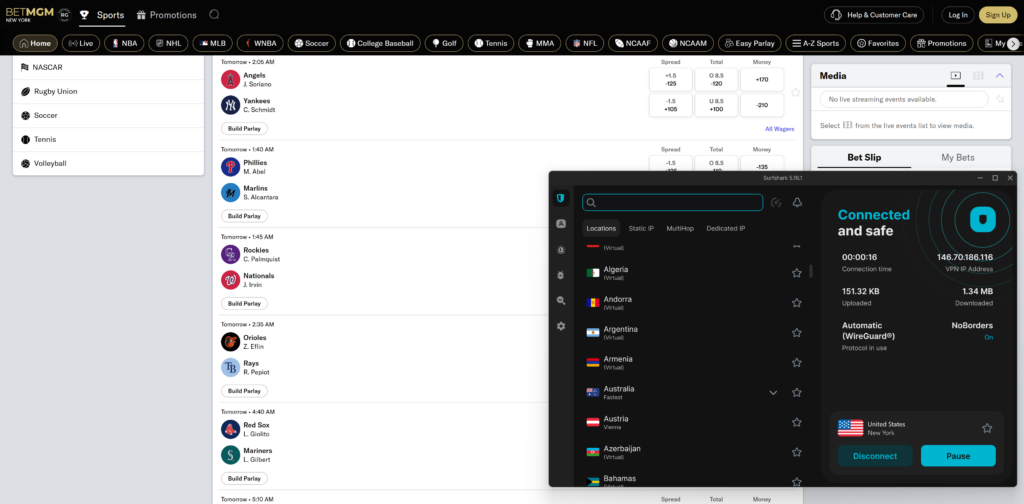Favorite Andorra location in Surfshark
Viewport: 1024px width, 504px height.
tap(797, 303)
